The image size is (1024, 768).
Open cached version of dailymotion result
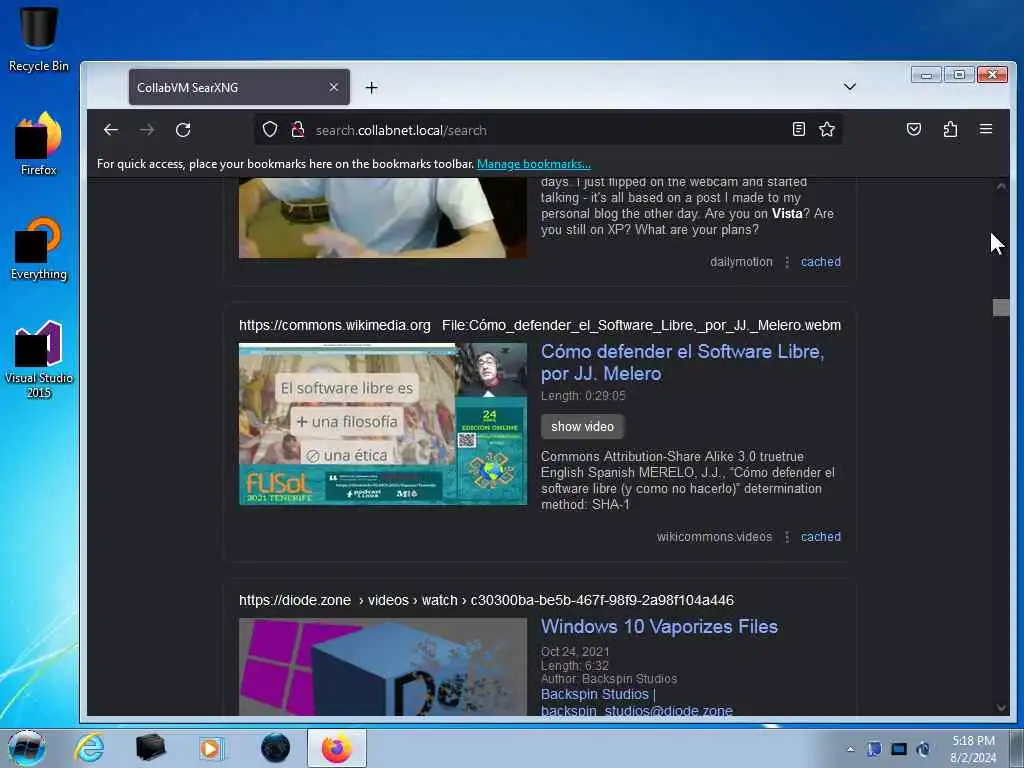click(x=821, y=262)
